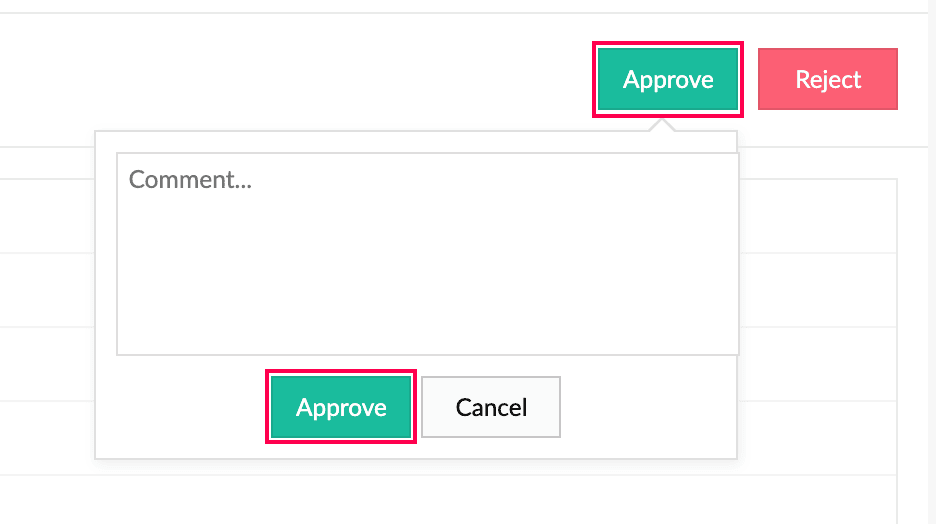Reject the request with the pink button
936x524 pixels.
[827, 79]
